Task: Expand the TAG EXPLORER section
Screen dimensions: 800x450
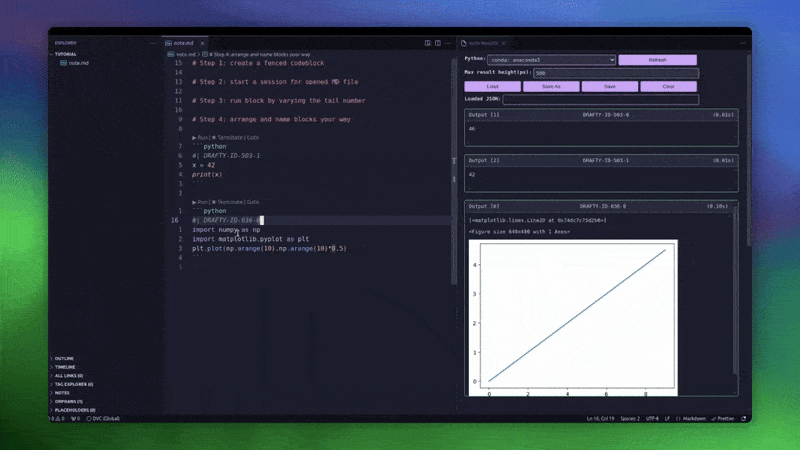Action: coord(73,385)
